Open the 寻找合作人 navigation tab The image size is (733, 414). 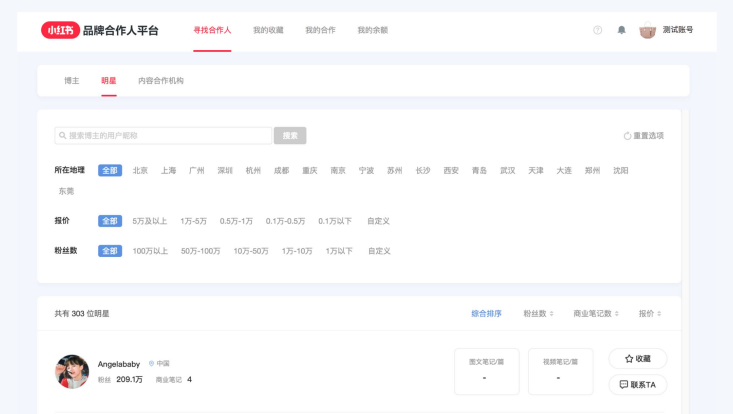tap(212, 30)
